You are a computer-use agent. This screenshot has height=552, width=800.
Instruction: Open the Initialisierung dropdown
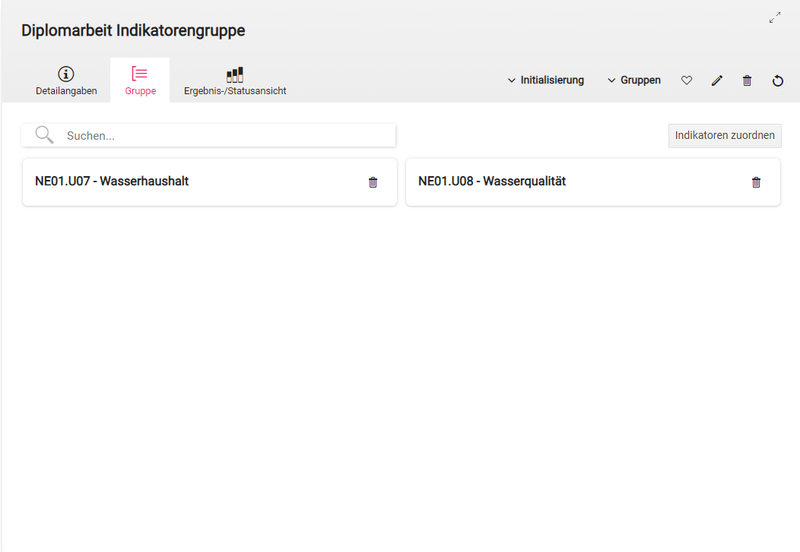[545, 80]
